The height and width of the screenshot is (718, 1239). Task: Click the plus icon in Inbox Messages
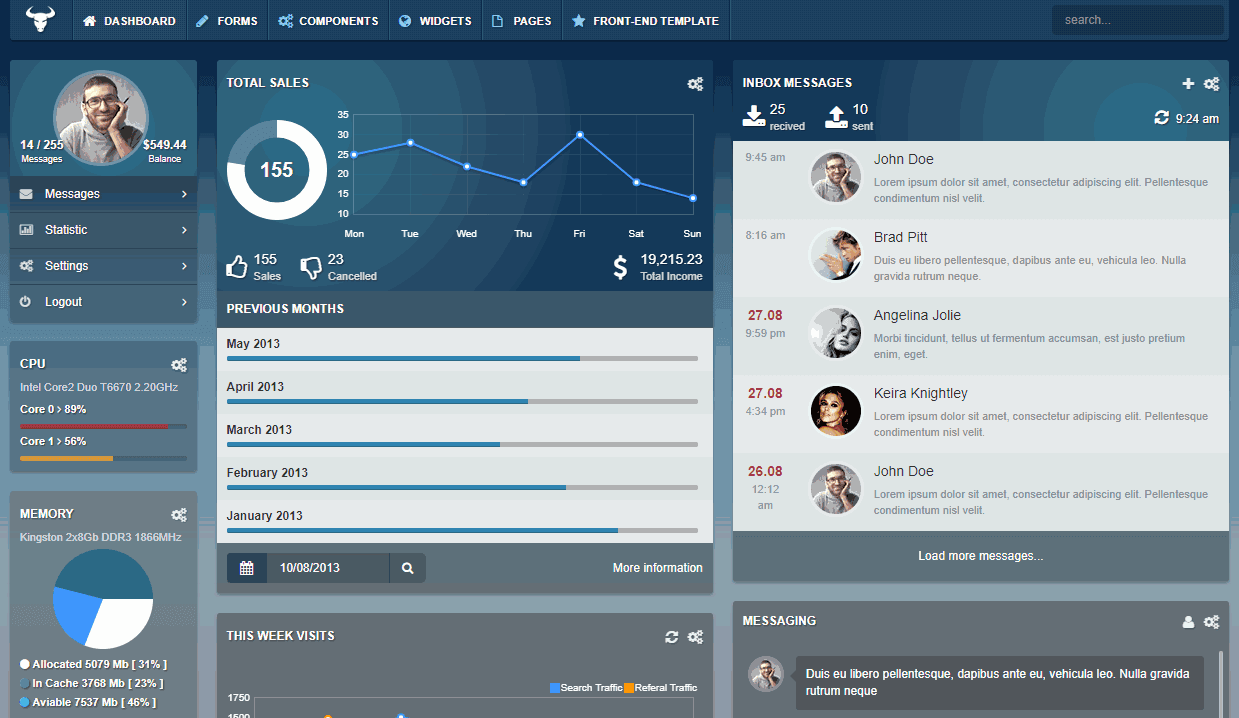[x=1188, y=84]
